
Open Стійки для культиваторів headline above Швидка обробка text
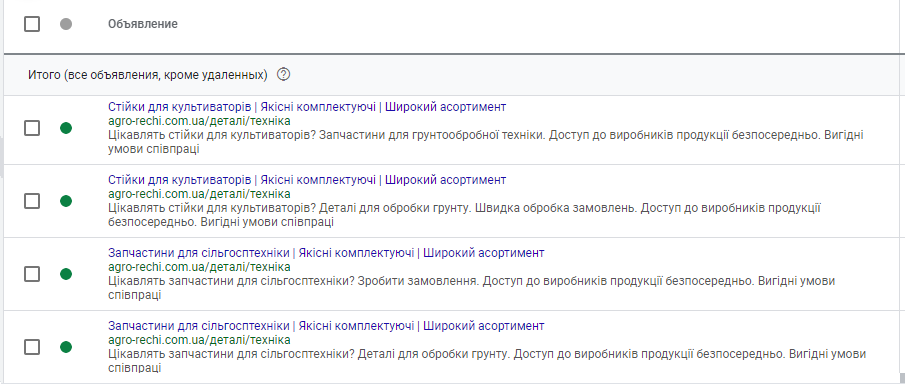(307, 180)
